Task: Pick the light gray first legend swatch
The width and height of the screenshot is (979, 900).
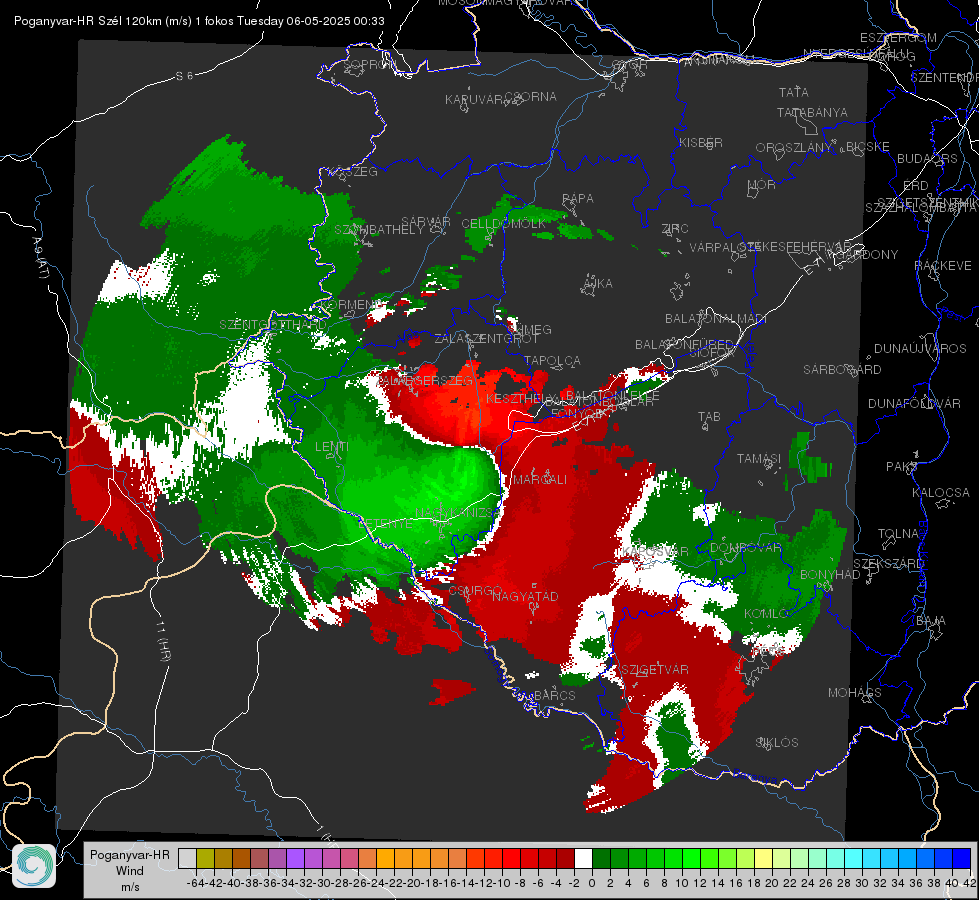Action: tap(187, 858)
